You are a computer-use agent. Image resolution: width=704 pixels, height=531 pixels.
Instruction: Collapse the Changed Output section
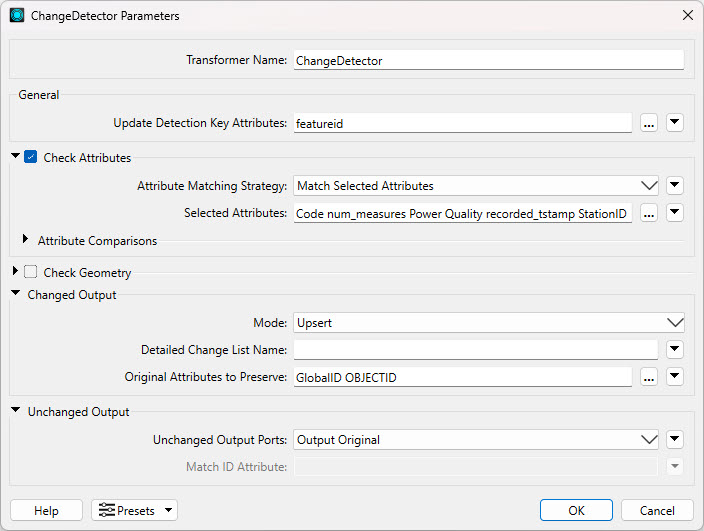(16, 295)
